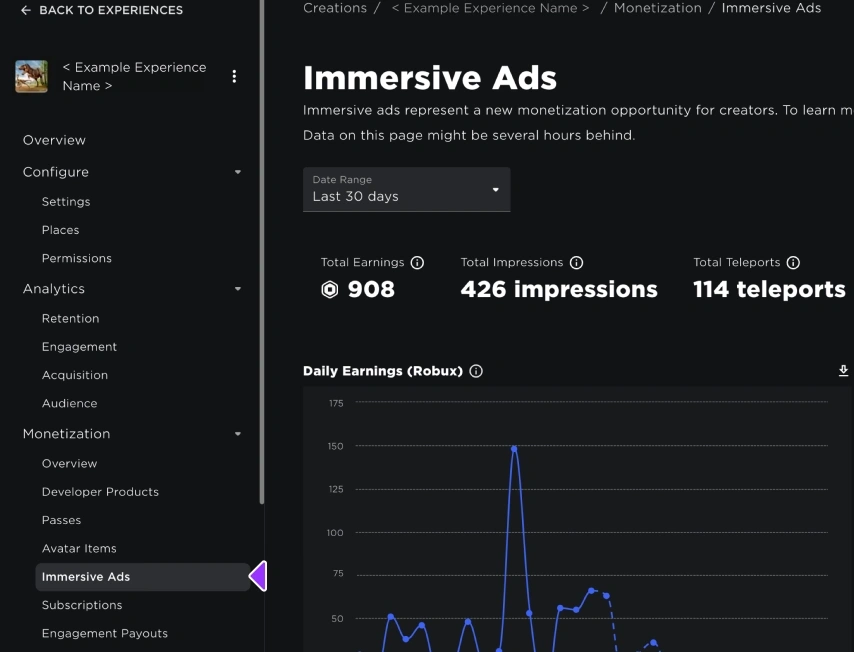
Task: Open Settings under Configure
Action: pyautogui.click(x=66, y=202)
